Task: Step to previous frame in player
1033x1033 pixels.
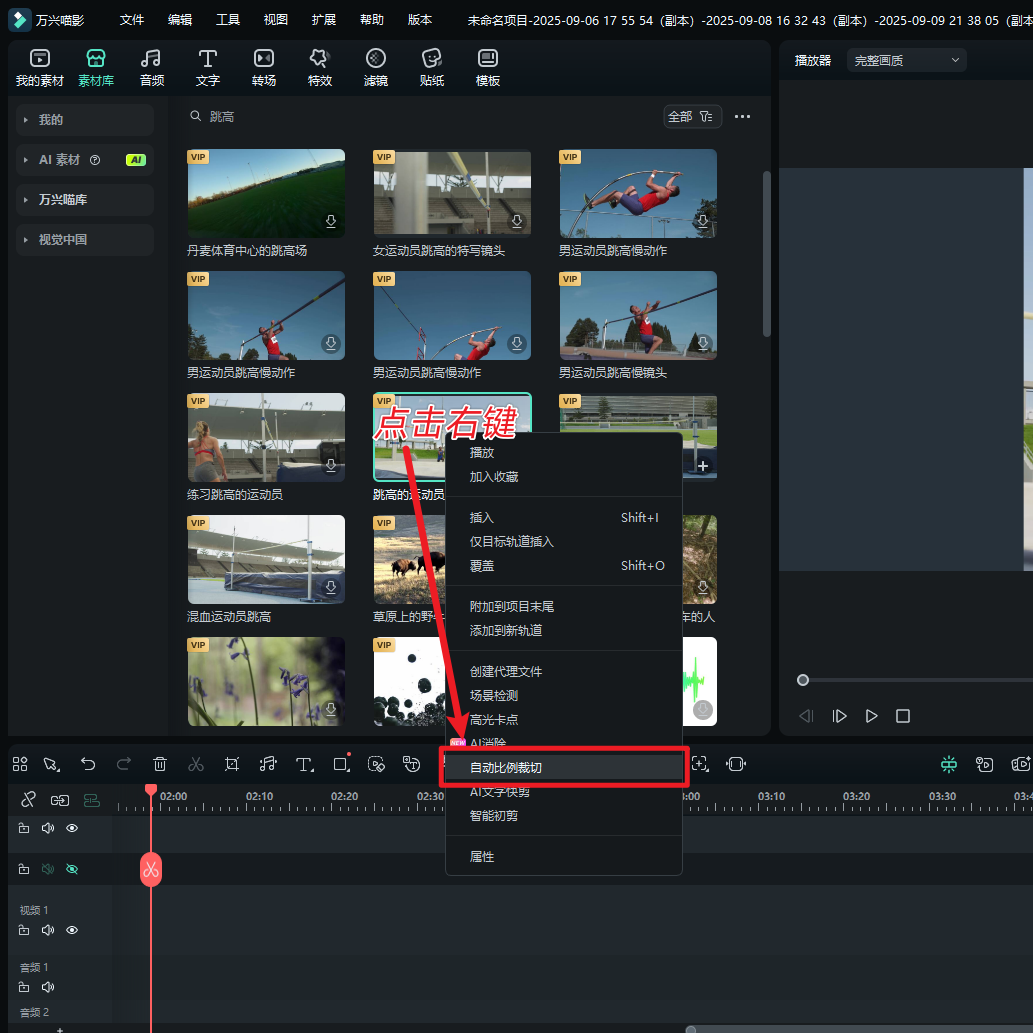Action: click(806, 716)
